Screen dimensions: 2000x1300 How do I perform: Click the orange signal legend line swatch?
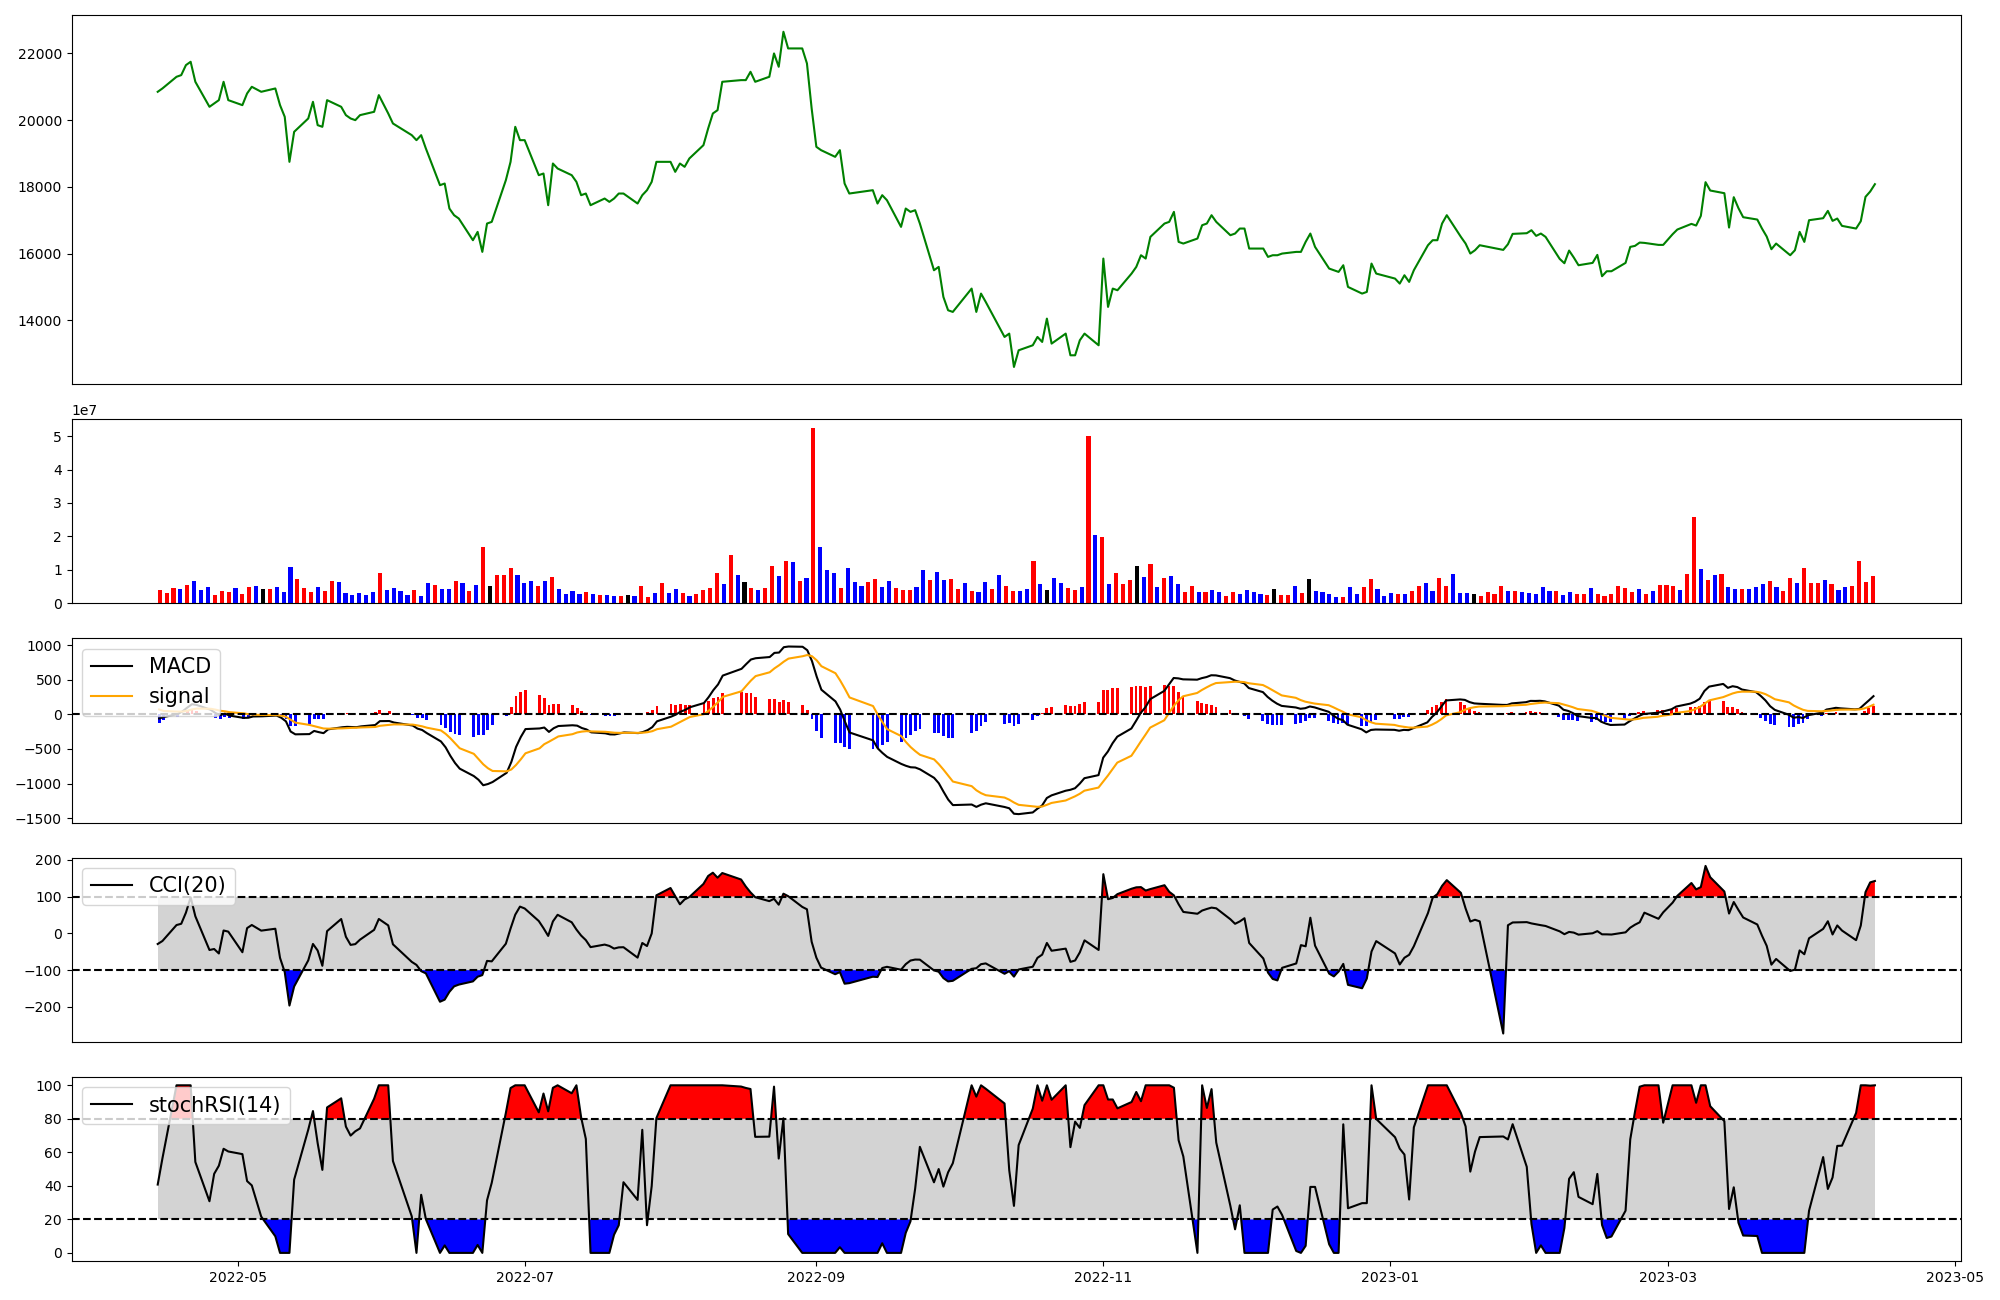coord(113,696)
